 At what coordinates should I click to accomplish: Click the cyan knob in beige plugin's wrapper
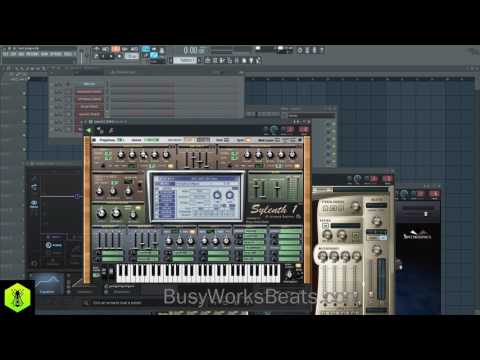(358, 178)
